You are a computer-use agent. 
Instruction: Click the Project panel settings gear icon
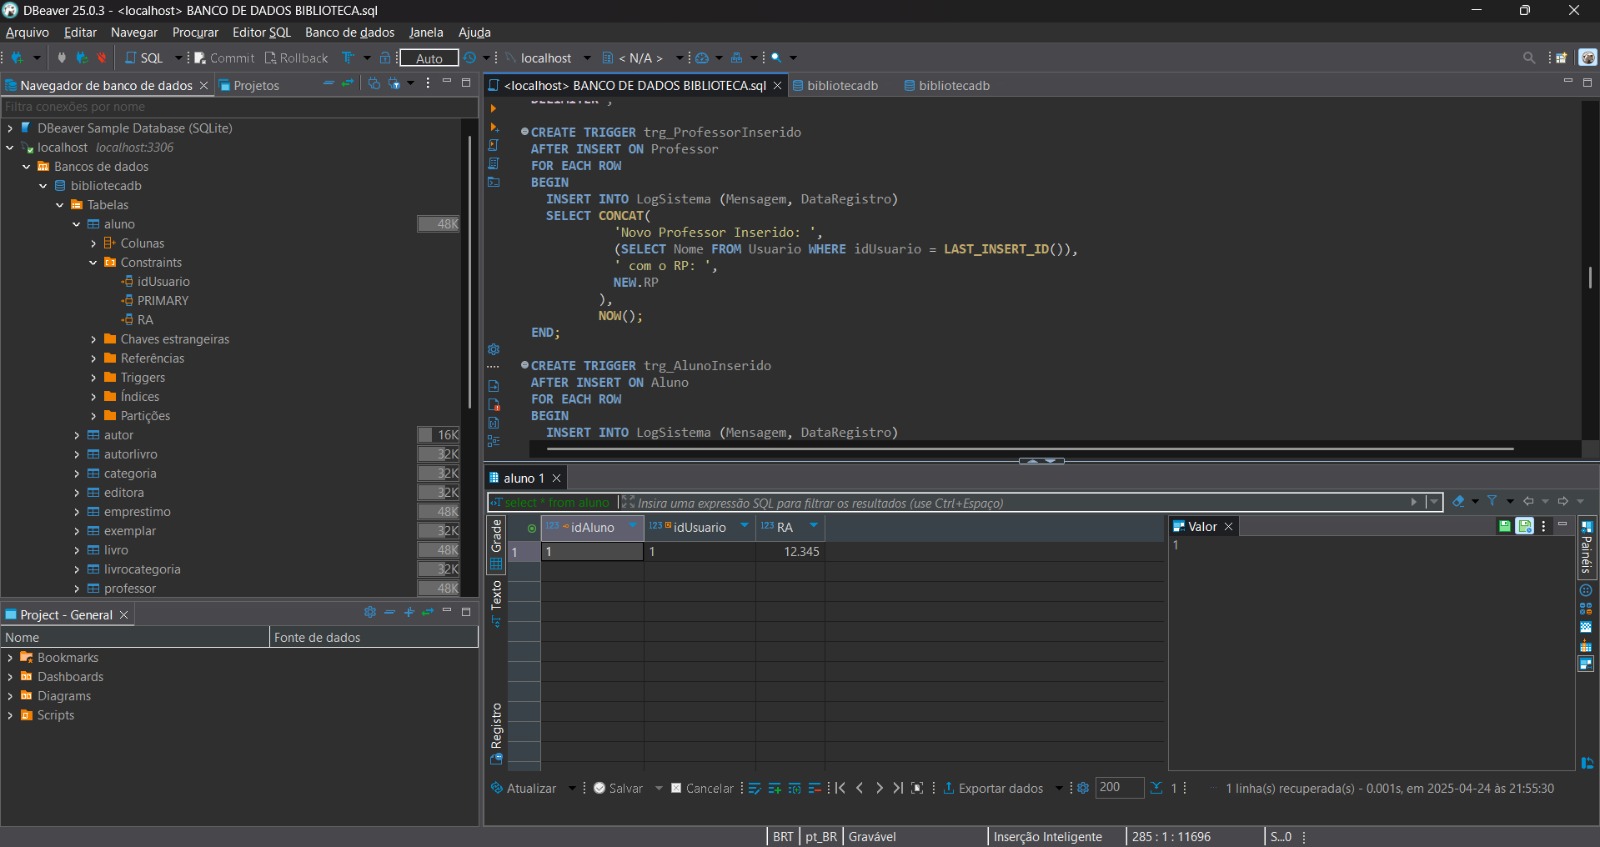tap(370, 612)
